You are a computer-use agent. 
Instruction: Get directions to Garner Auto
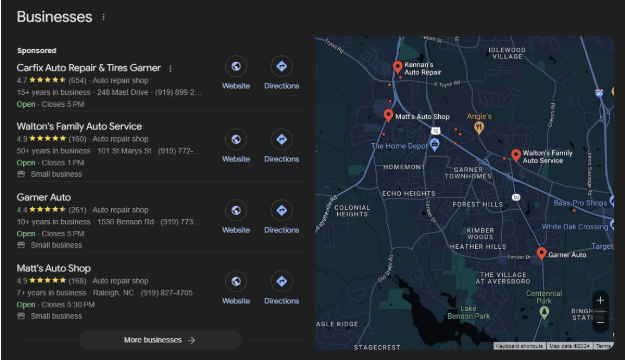281,210
